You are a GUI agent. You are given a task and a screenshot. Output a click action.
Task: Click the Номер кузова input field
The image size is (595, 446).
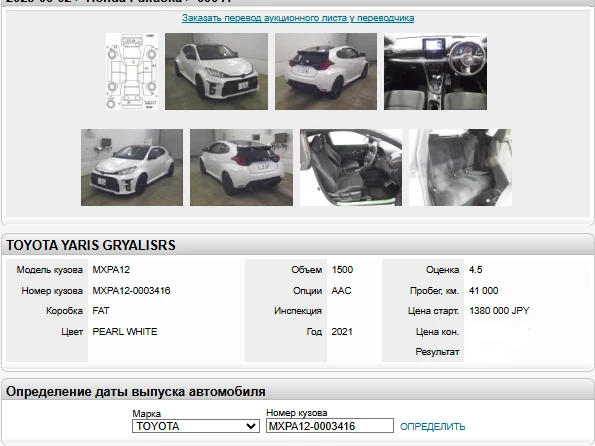(330, 426)
